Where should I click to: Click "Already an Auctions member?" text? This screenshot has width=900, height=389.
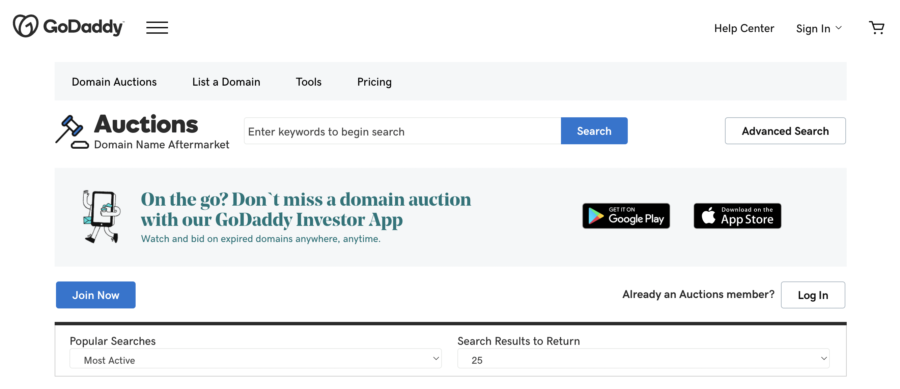click(699, 294)
